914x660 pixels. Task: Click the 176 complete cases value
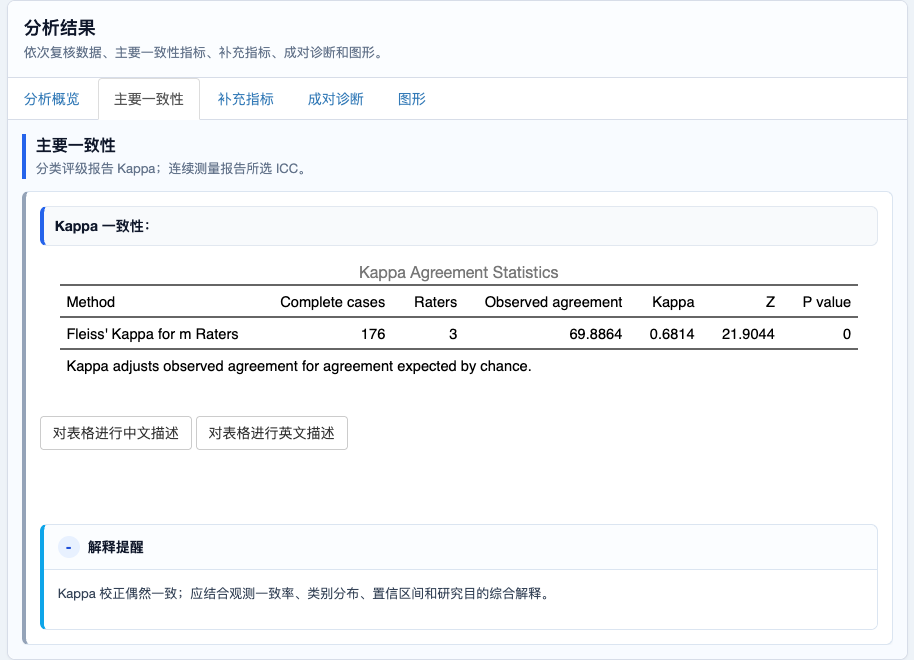[x=373, y=334]
